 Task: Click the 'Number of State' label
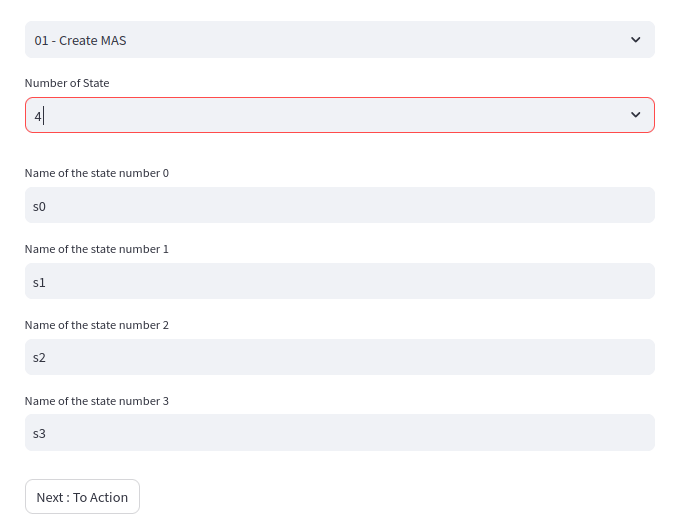(67, 83)
